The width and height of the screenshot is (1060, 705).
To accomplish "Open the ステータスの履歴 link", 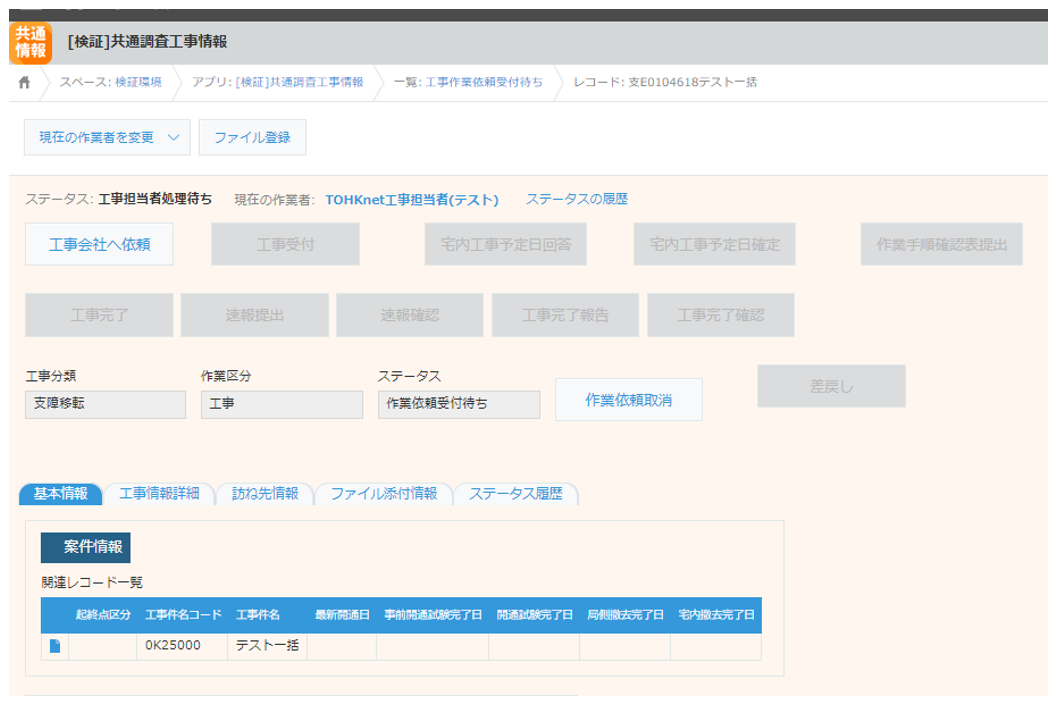I will pos(576,199).
